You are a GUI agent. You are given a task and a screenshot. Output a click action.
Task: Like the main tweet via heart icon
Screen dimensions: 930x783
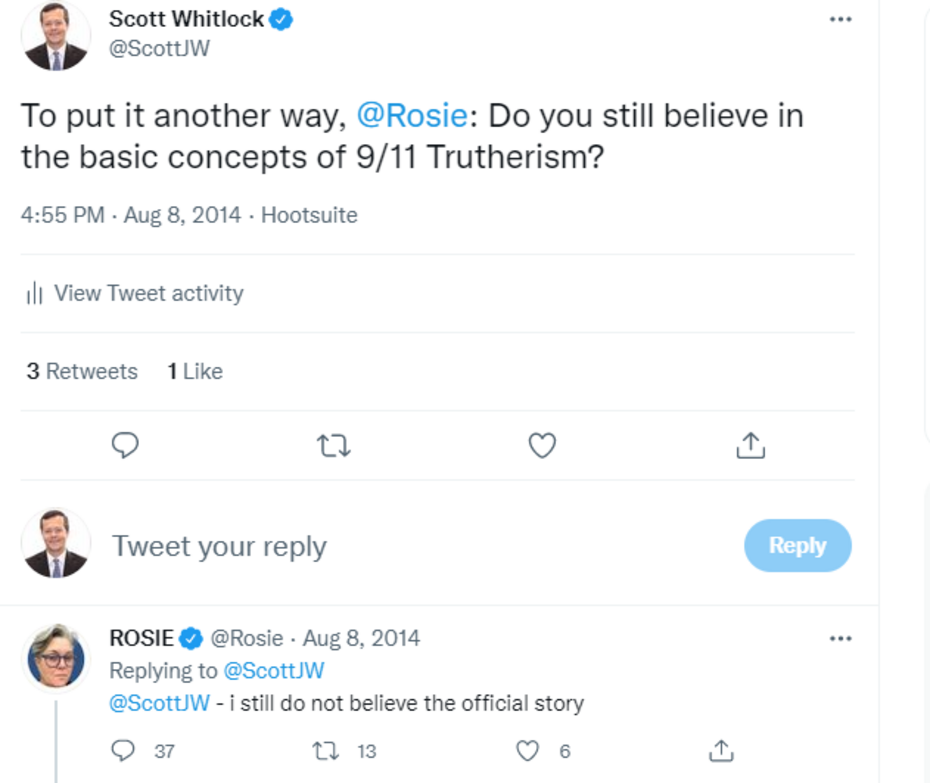(542, 446)
